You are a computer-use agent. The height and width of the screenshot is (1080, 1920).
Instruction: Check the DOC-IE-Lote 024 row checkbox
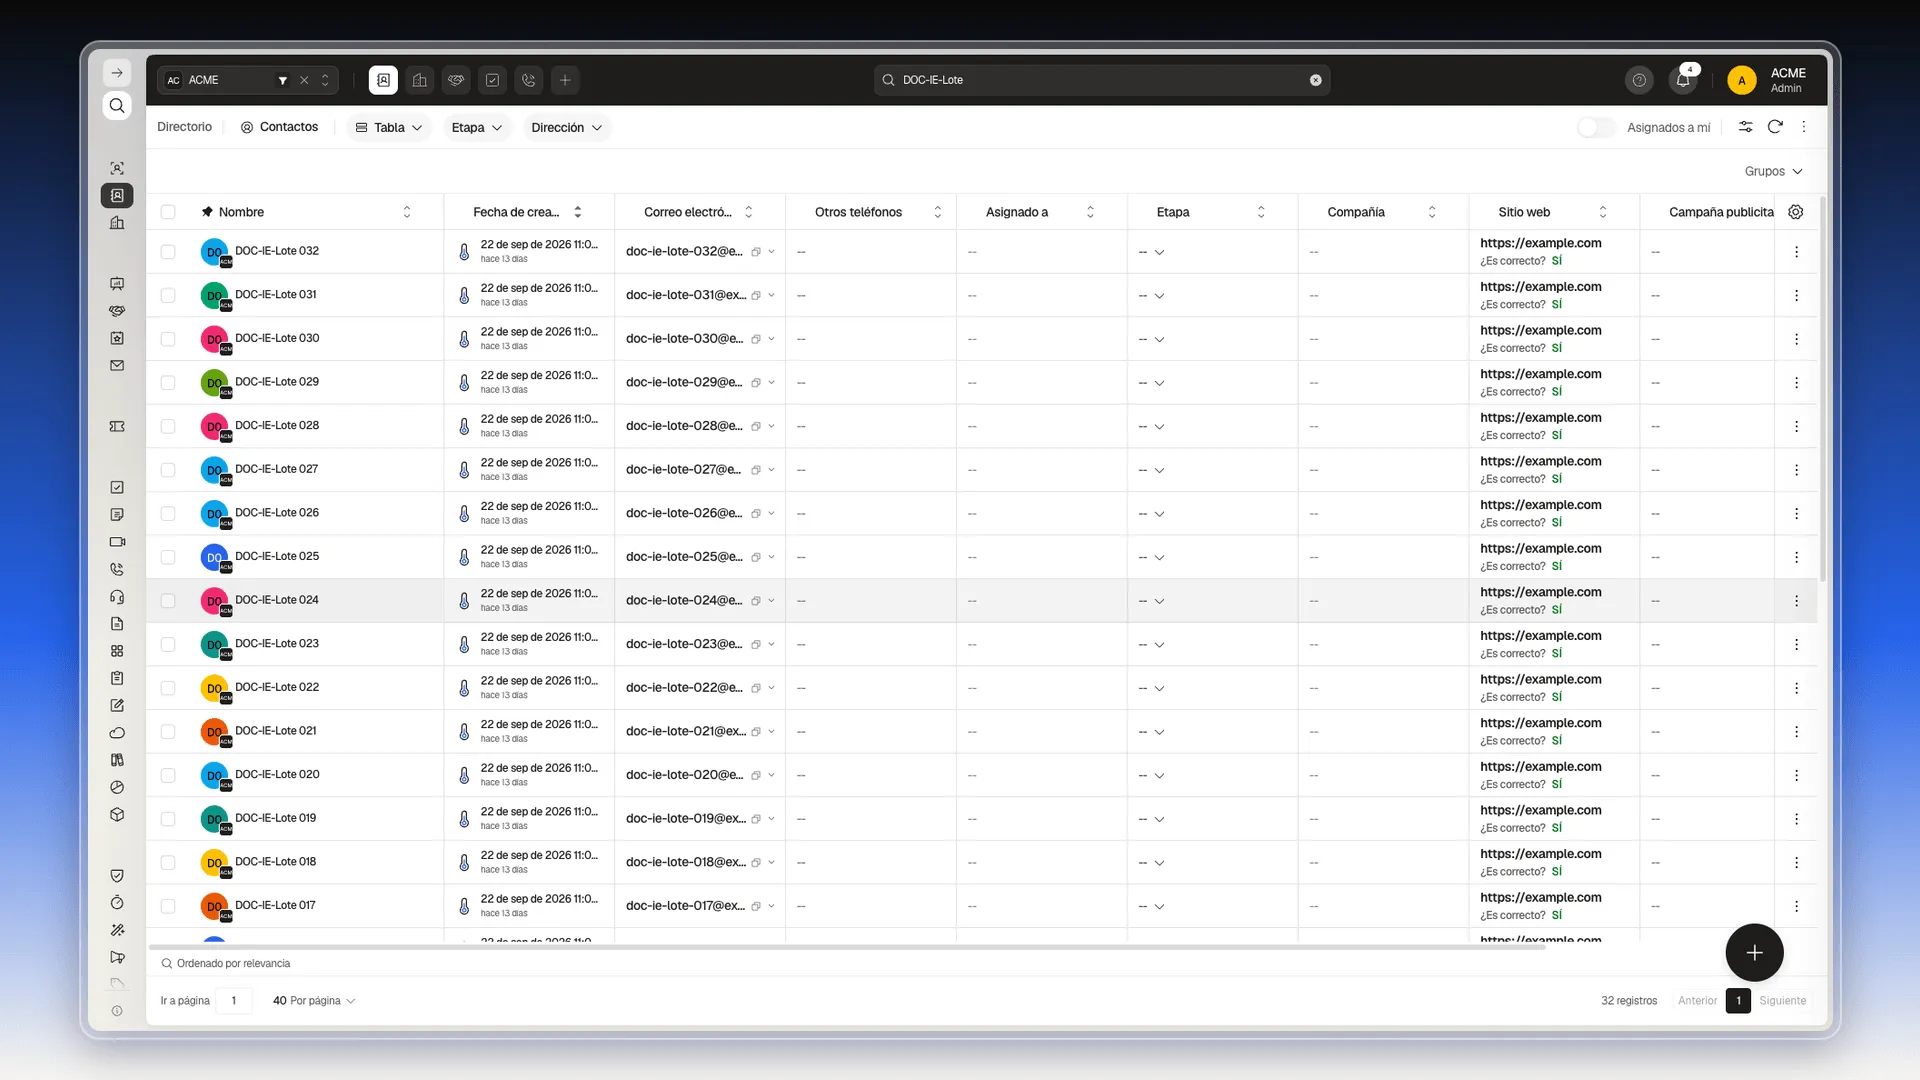click(x=168, y=601)
